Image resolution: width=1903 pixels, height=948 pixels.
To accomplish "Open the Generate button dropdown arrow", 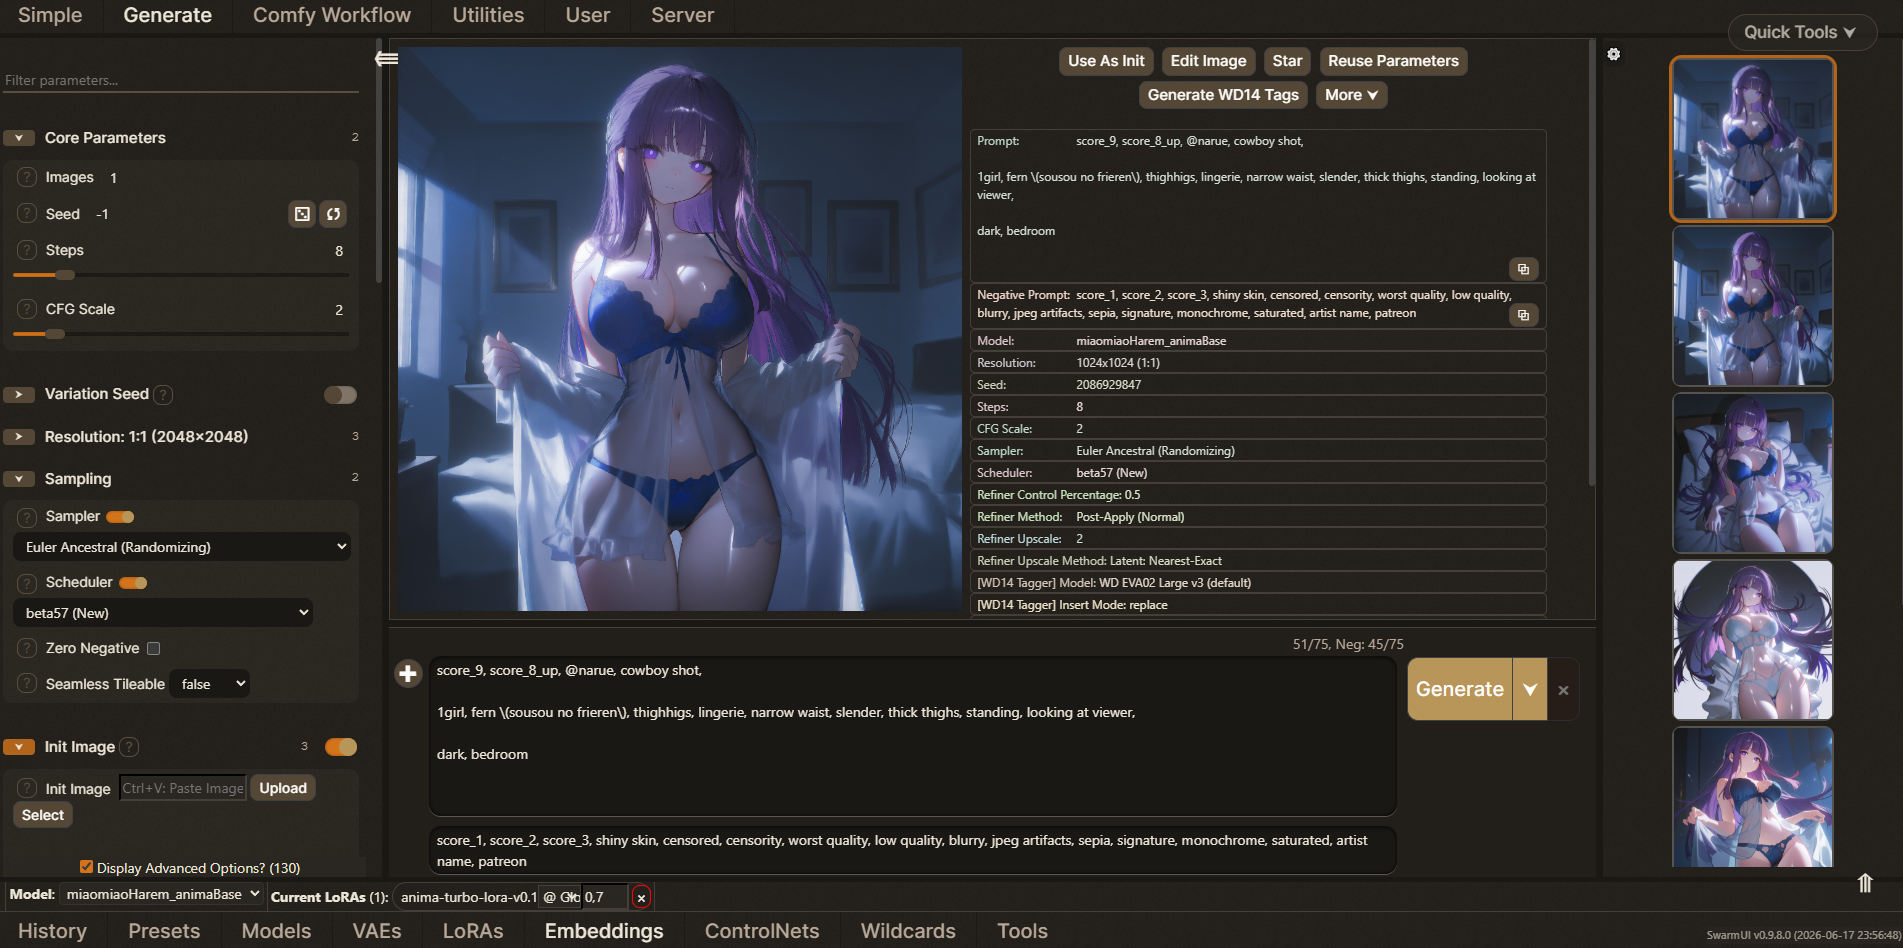I will click(x=1530, y=690).
